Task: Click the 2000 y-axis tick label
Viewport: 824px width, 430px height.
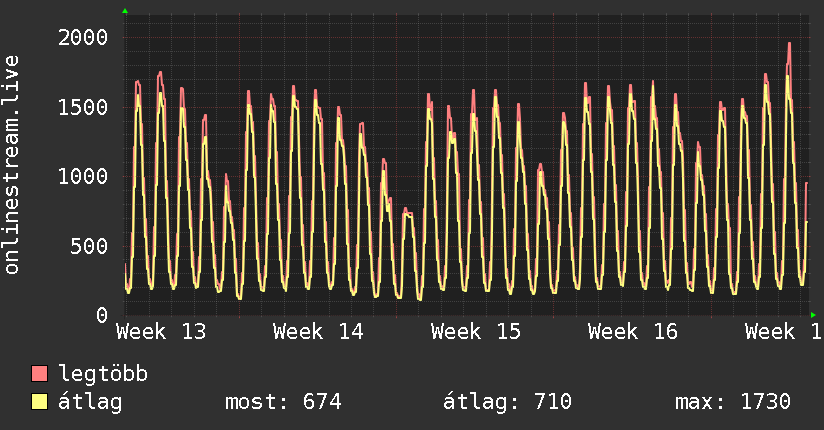Action: (x=83, y=38)
